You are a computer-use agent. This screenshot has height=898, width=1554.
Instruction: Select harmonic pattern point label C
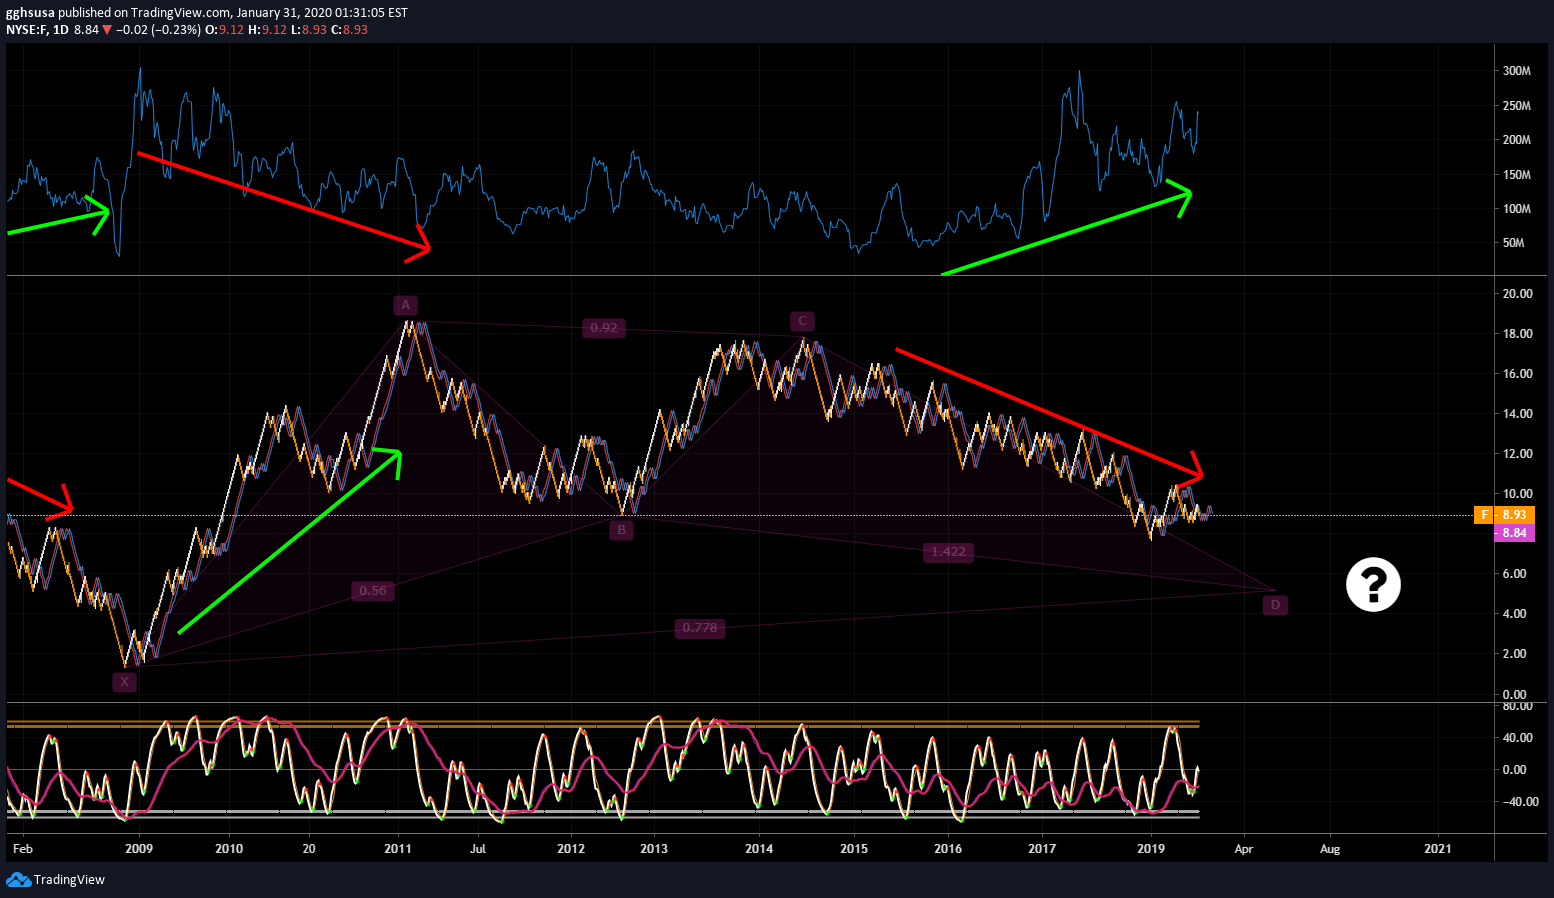tap(802, 321)
